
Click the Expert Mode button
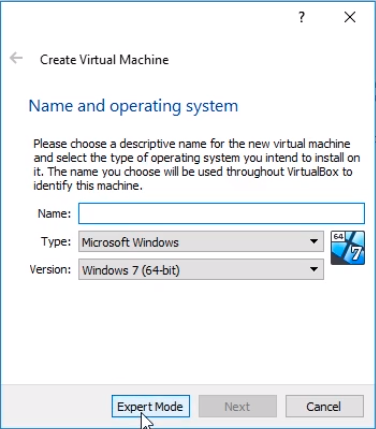151,406
